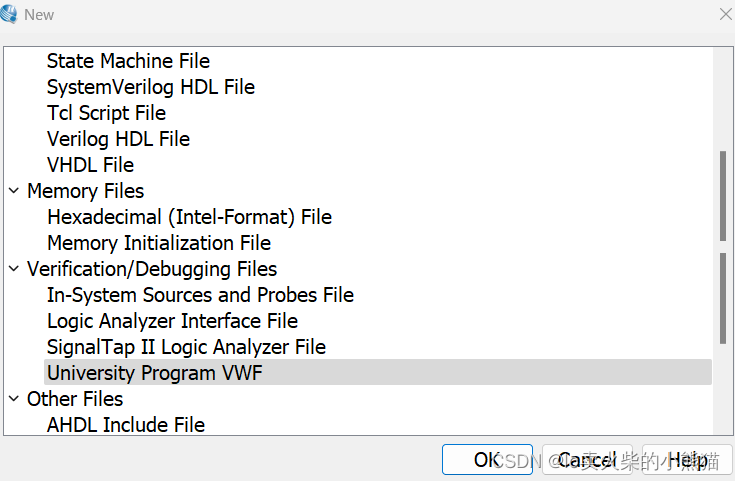The width and height of the screenshot is (735, 481).
Task: Collapse the Verification/Debugging Files category
Action: point(14,269)
